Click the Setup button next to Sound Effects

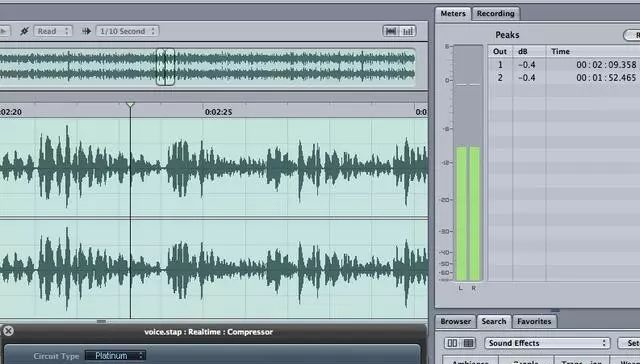coord(629,343)
